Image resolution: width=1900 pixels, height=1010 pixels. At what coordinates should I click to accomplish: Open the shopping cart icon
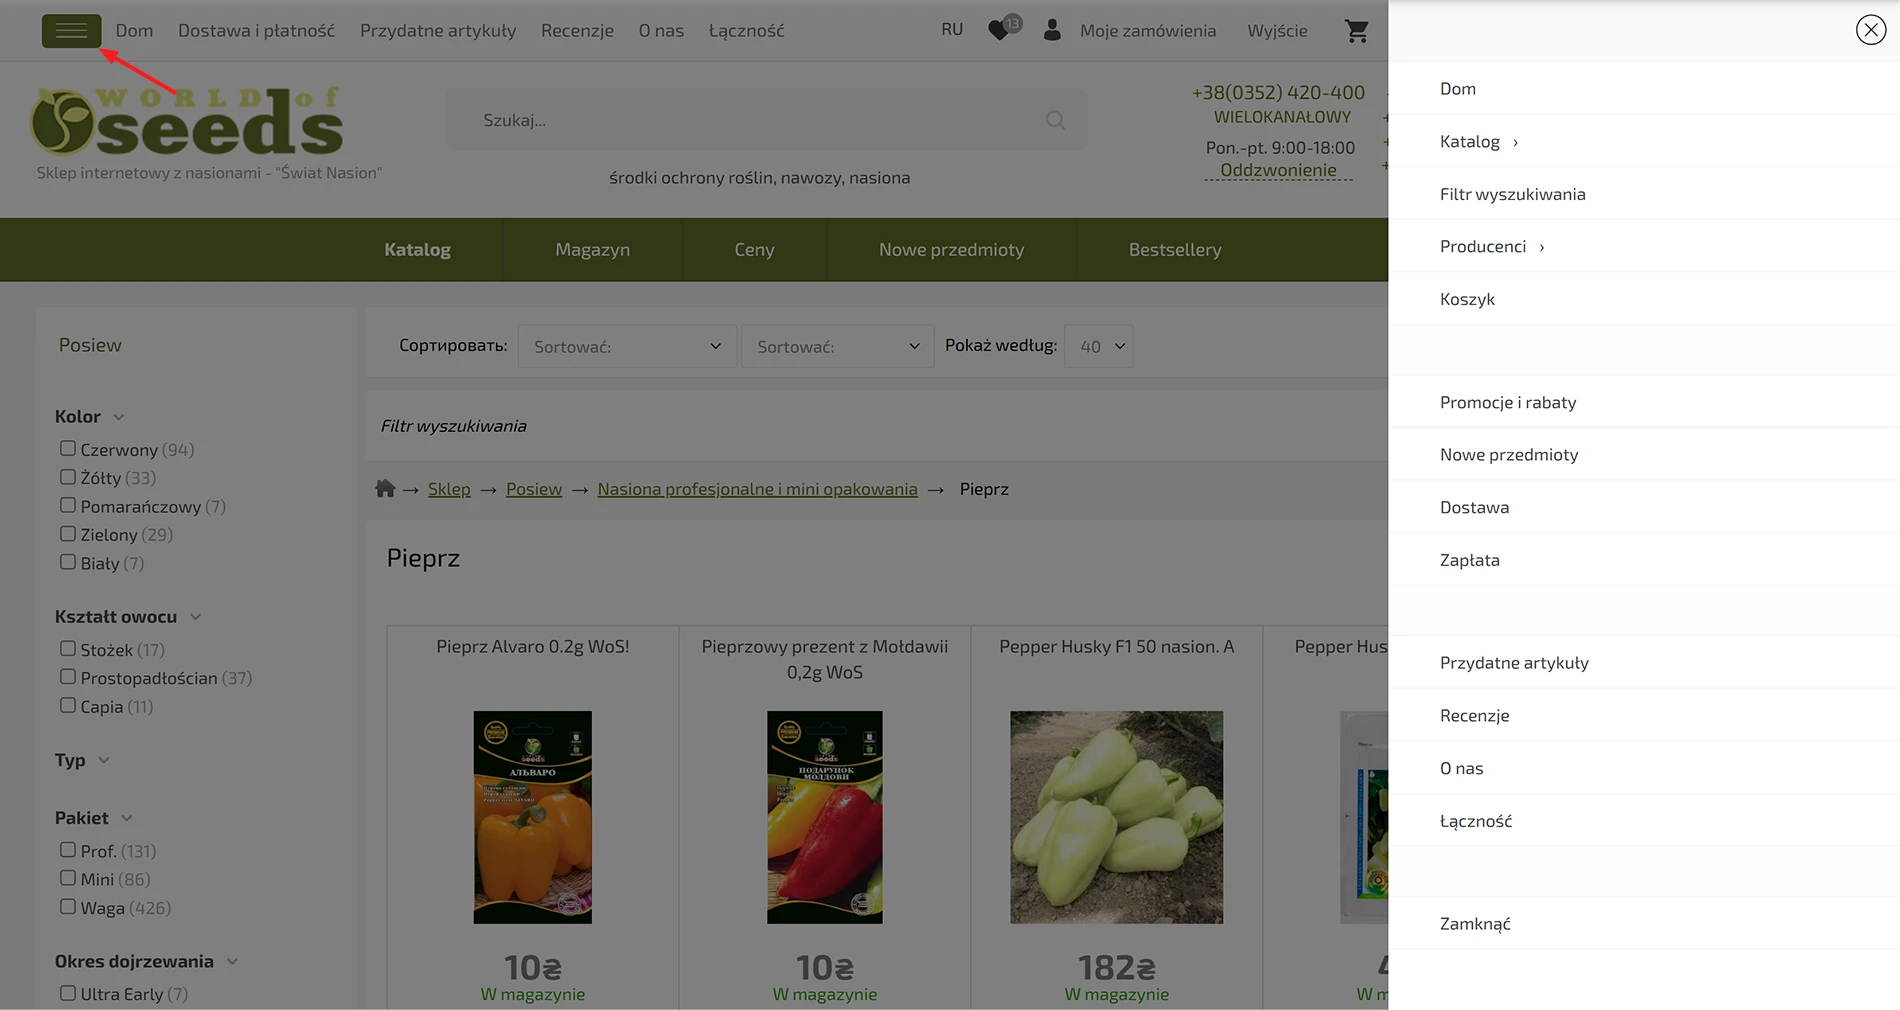1356,31
